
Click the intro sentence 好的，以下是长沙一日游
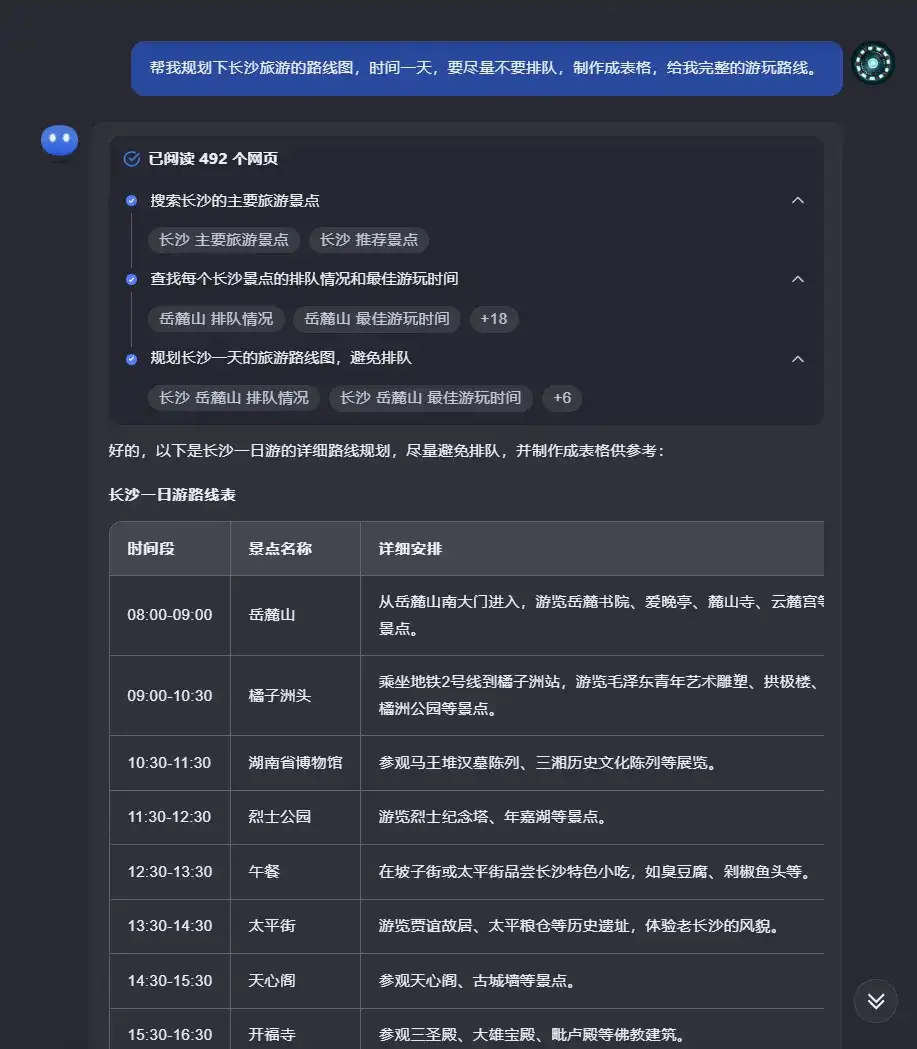387,451
